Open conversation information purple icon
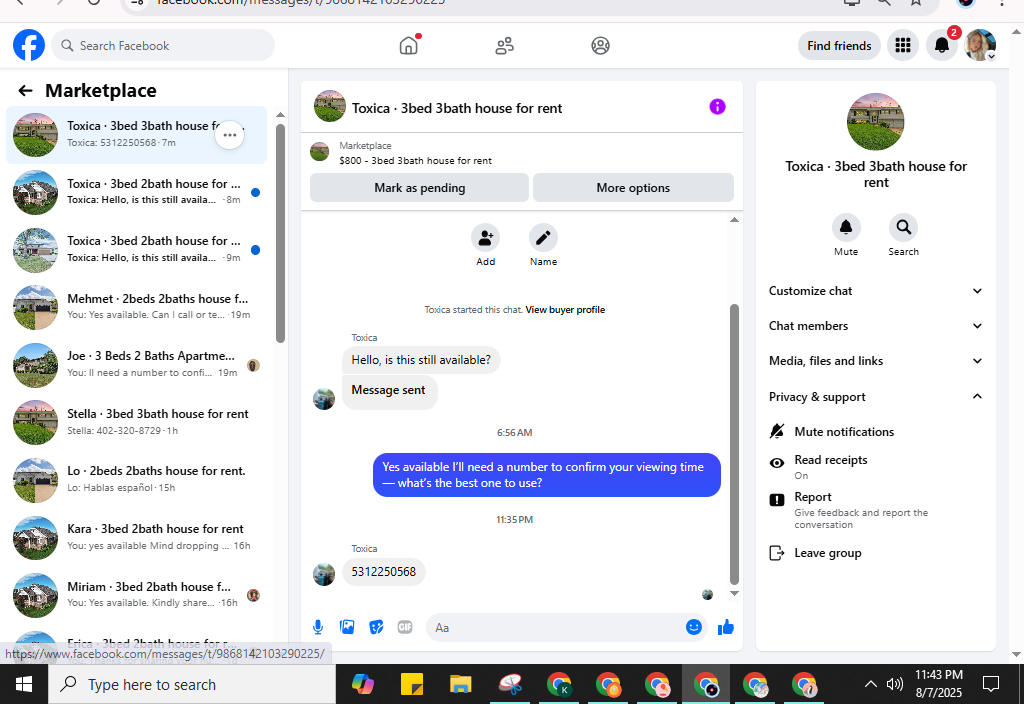 click(x=717, y=106)
